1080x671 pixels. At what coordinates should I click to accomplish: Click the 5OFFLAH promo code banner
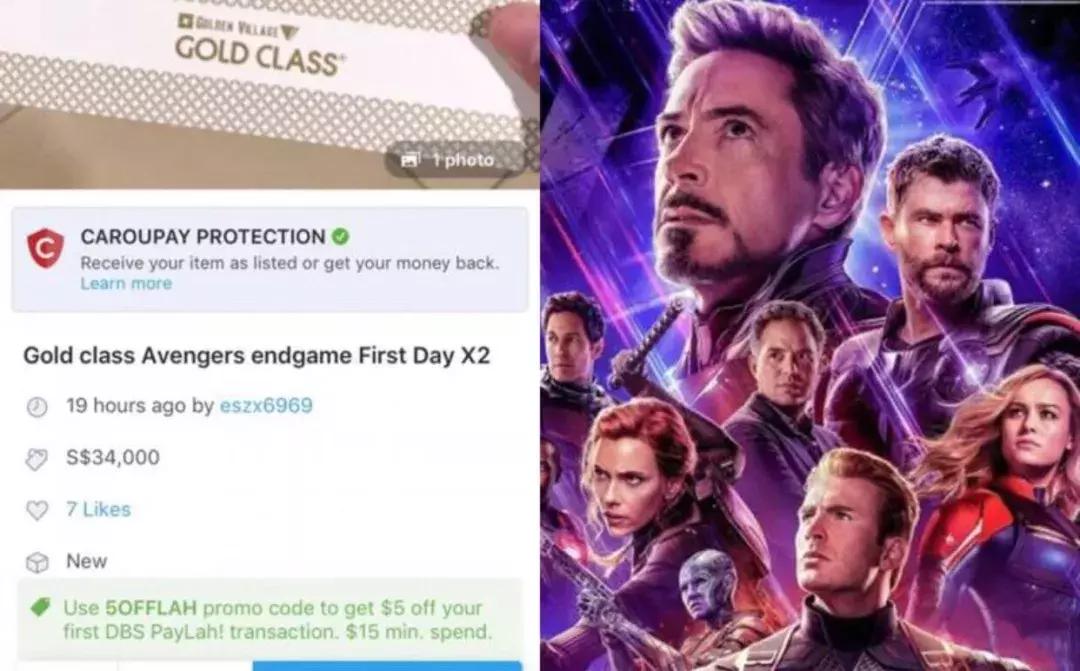pos(269,619)
